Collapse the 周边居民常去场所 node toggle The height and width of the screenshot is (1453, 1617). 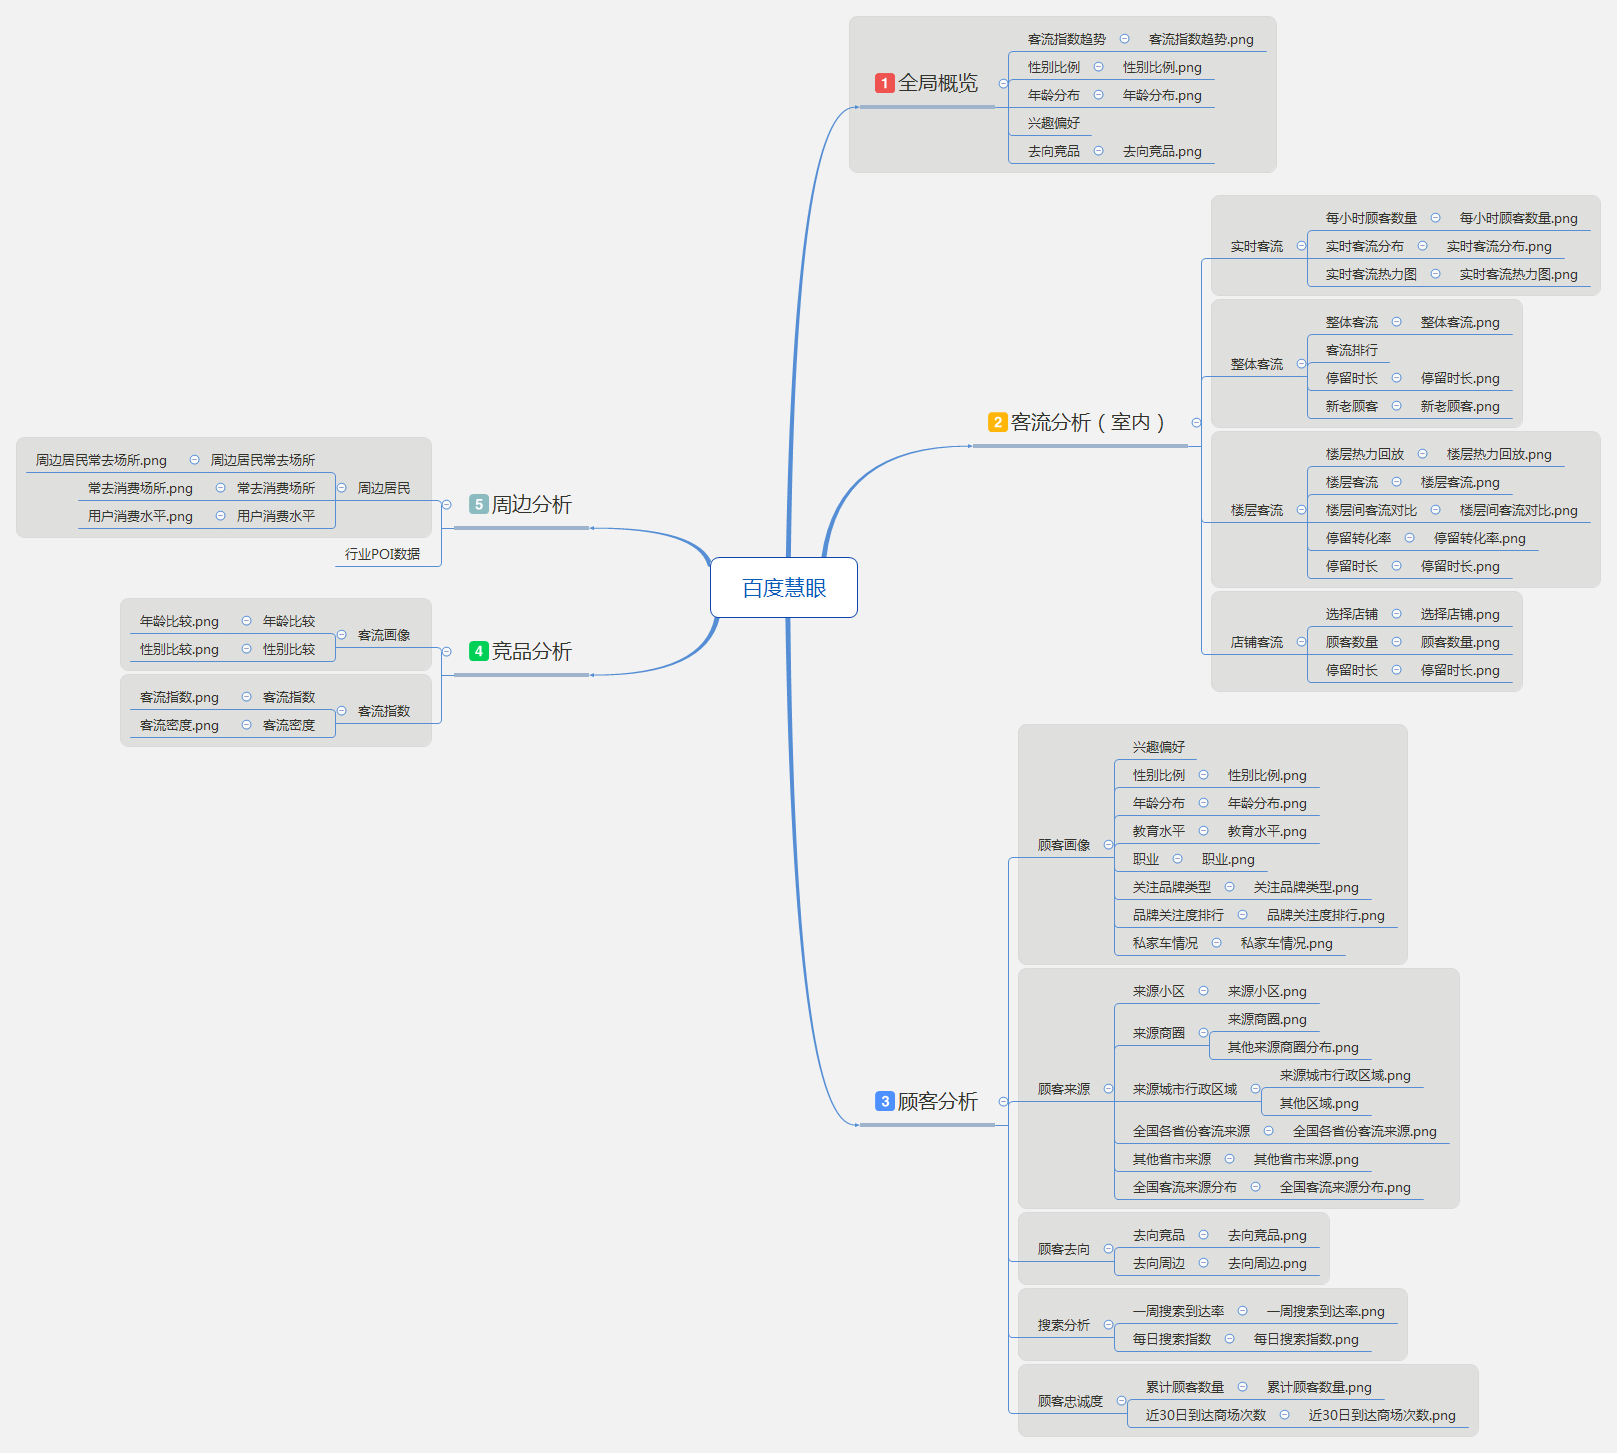tap(194, 460)
